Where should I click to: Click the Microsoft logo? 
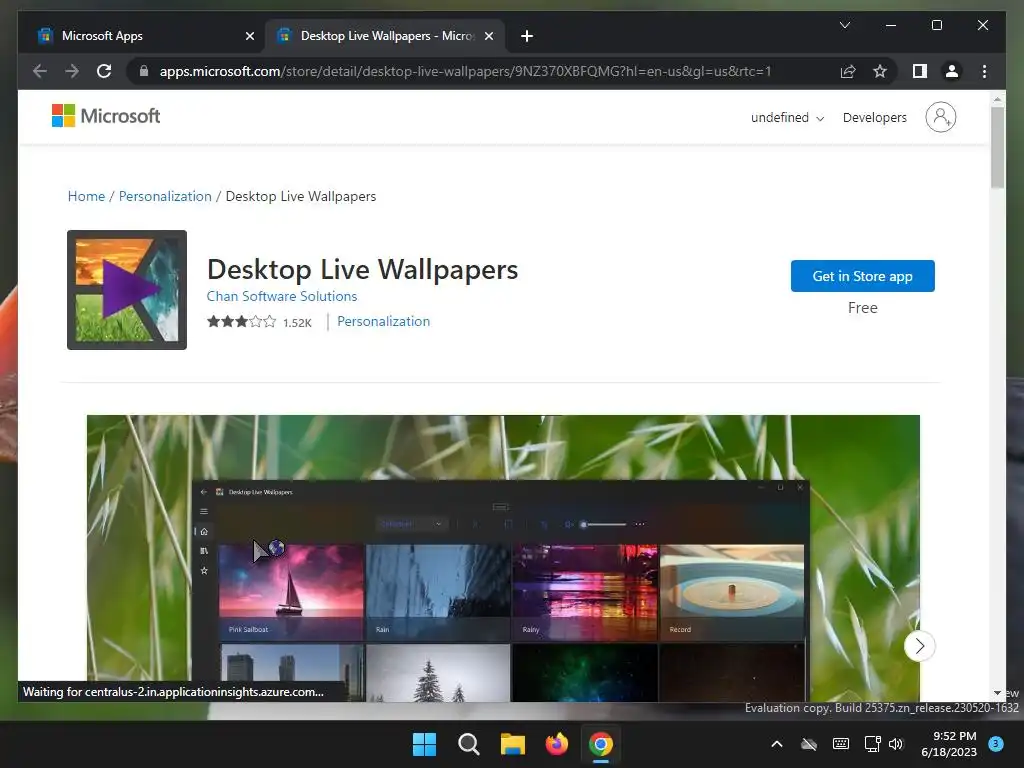pos(106,116)
